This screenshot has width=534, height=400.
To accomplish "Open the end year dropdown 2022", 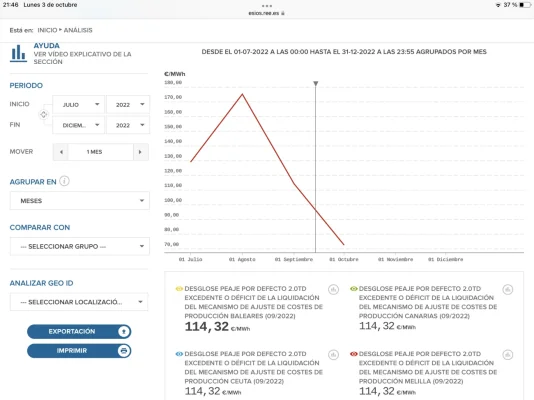I will point(128,125).
